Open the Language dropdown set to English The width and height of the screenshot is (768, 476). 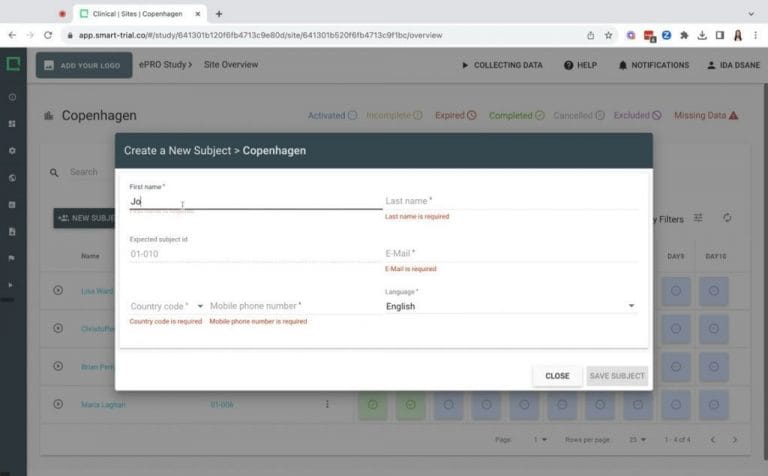pos(510,306)
